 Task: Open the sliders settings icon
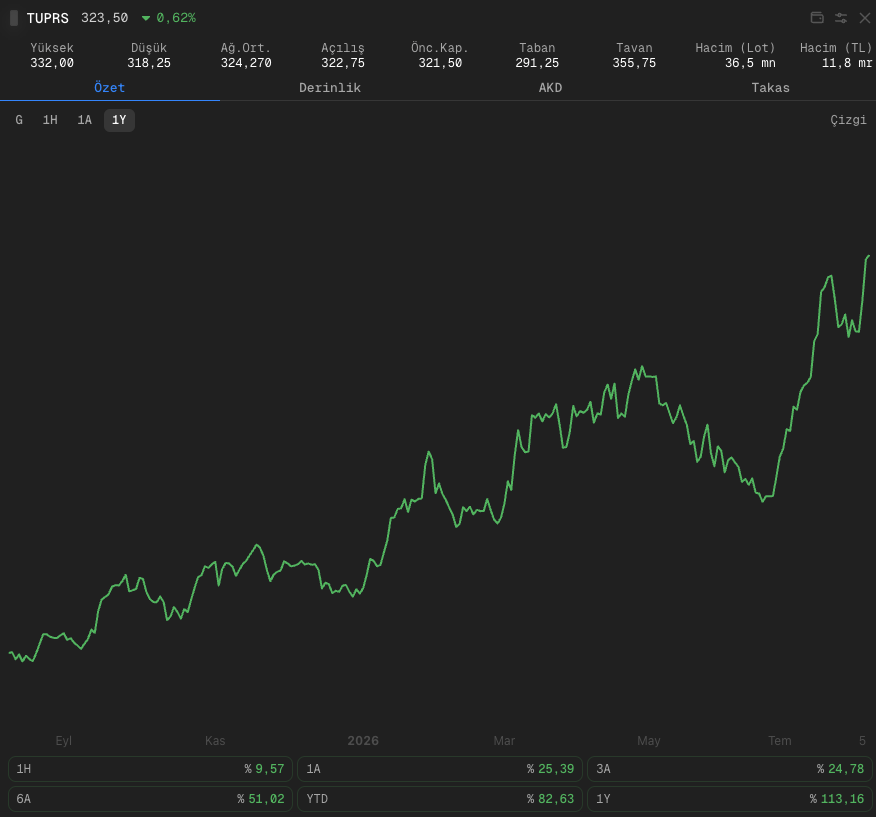click(841, 18)
